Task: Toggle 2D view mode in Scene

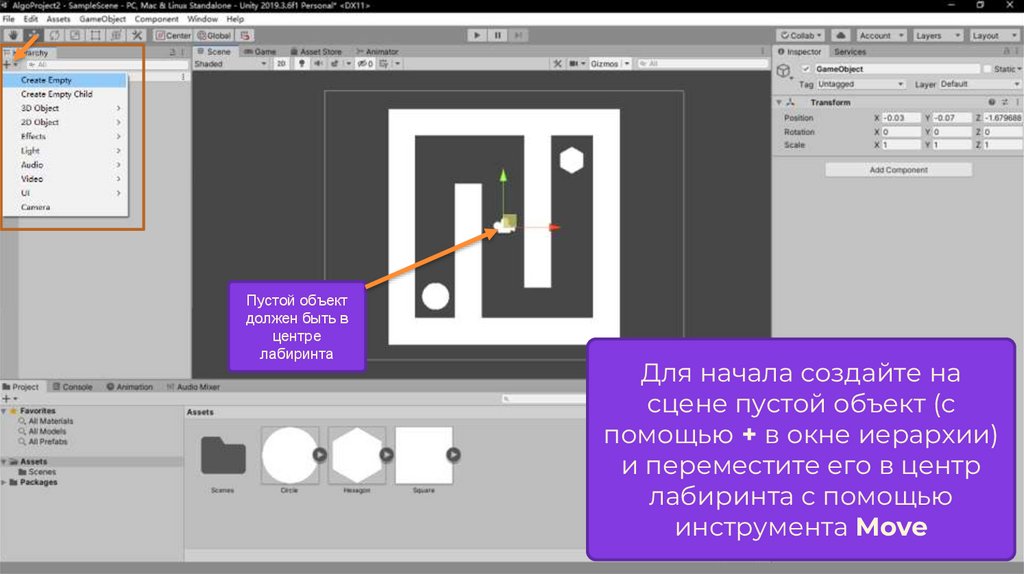Action: click(x=281, y=64)
